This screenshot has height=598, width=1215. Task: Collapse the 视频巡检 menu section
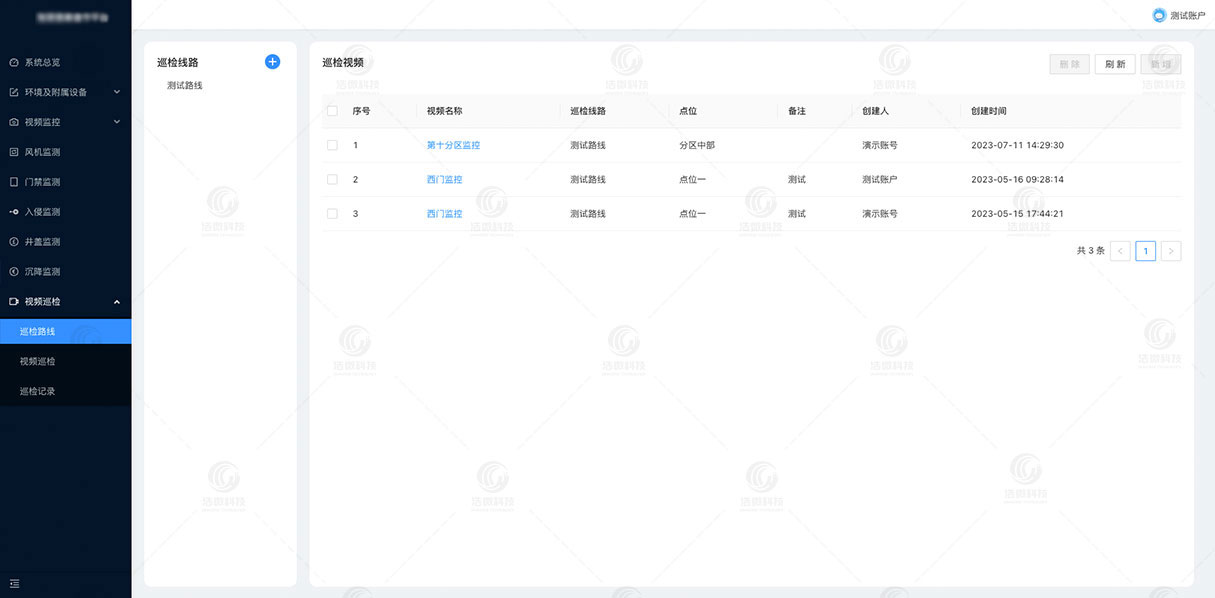(45, 301)
